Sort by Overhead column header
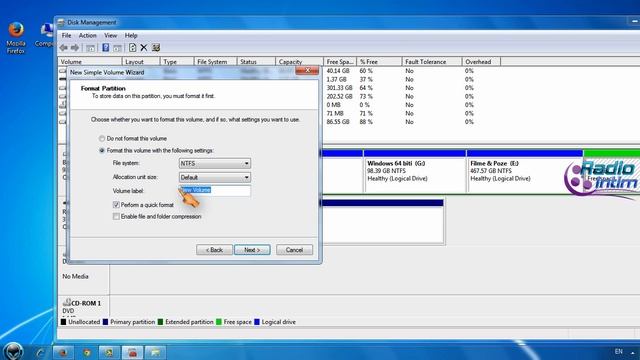 coord(481,62)
